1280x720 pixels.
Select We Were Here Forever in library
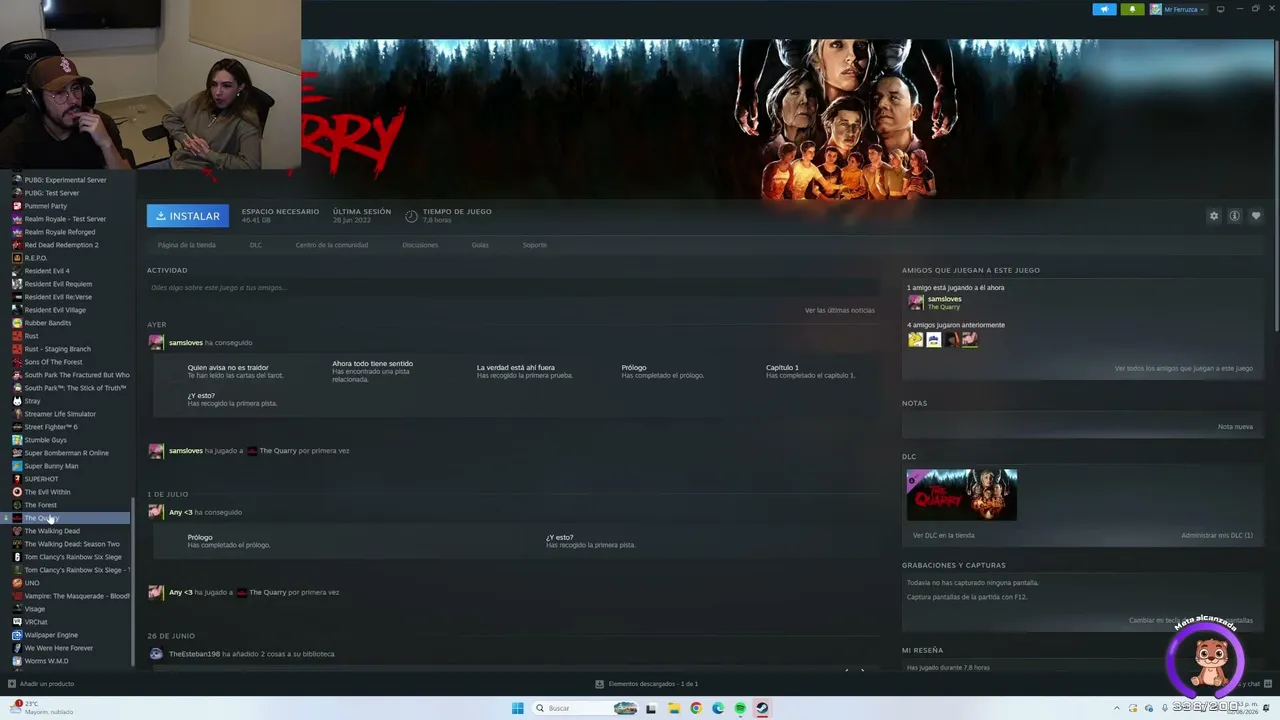(x=59, y=648)
